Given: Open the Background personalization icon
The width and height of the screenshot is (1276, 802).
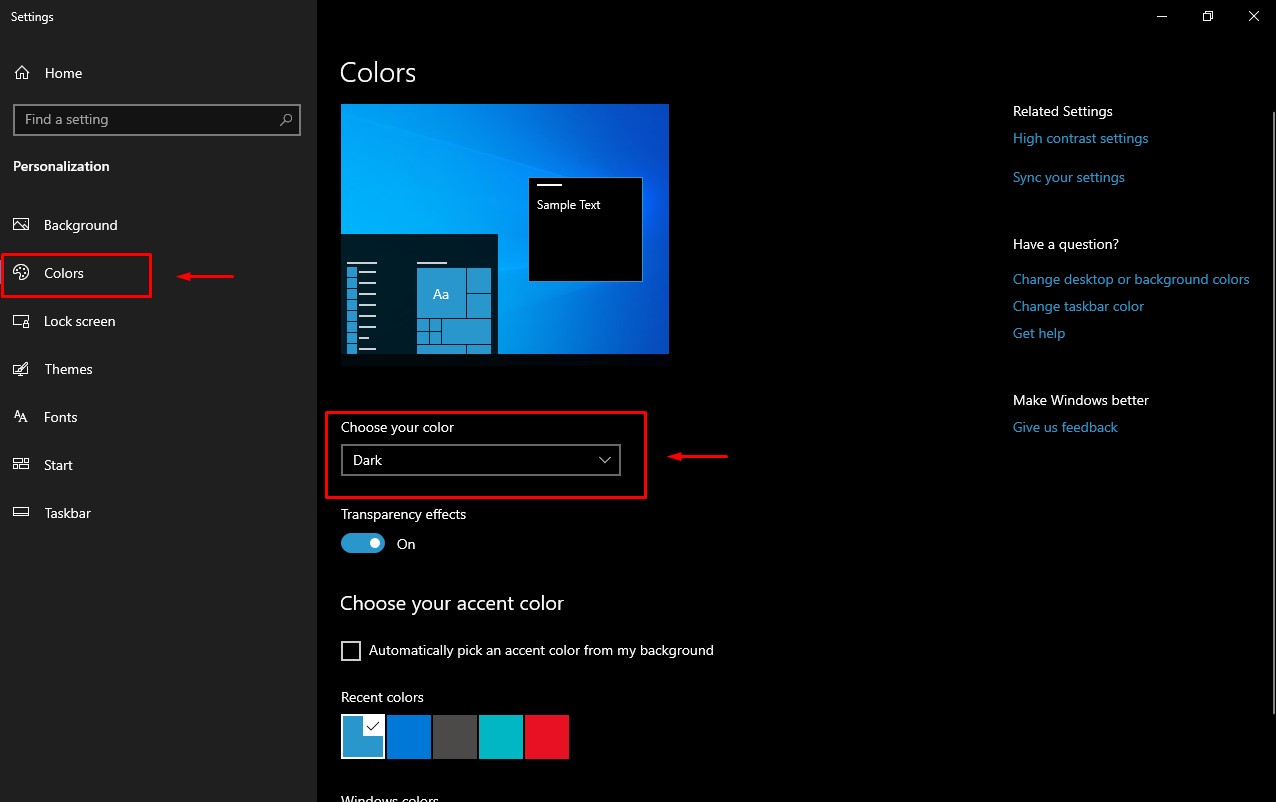Looking at the screenshot, I should pyautogui.click(x=21, y=225).
